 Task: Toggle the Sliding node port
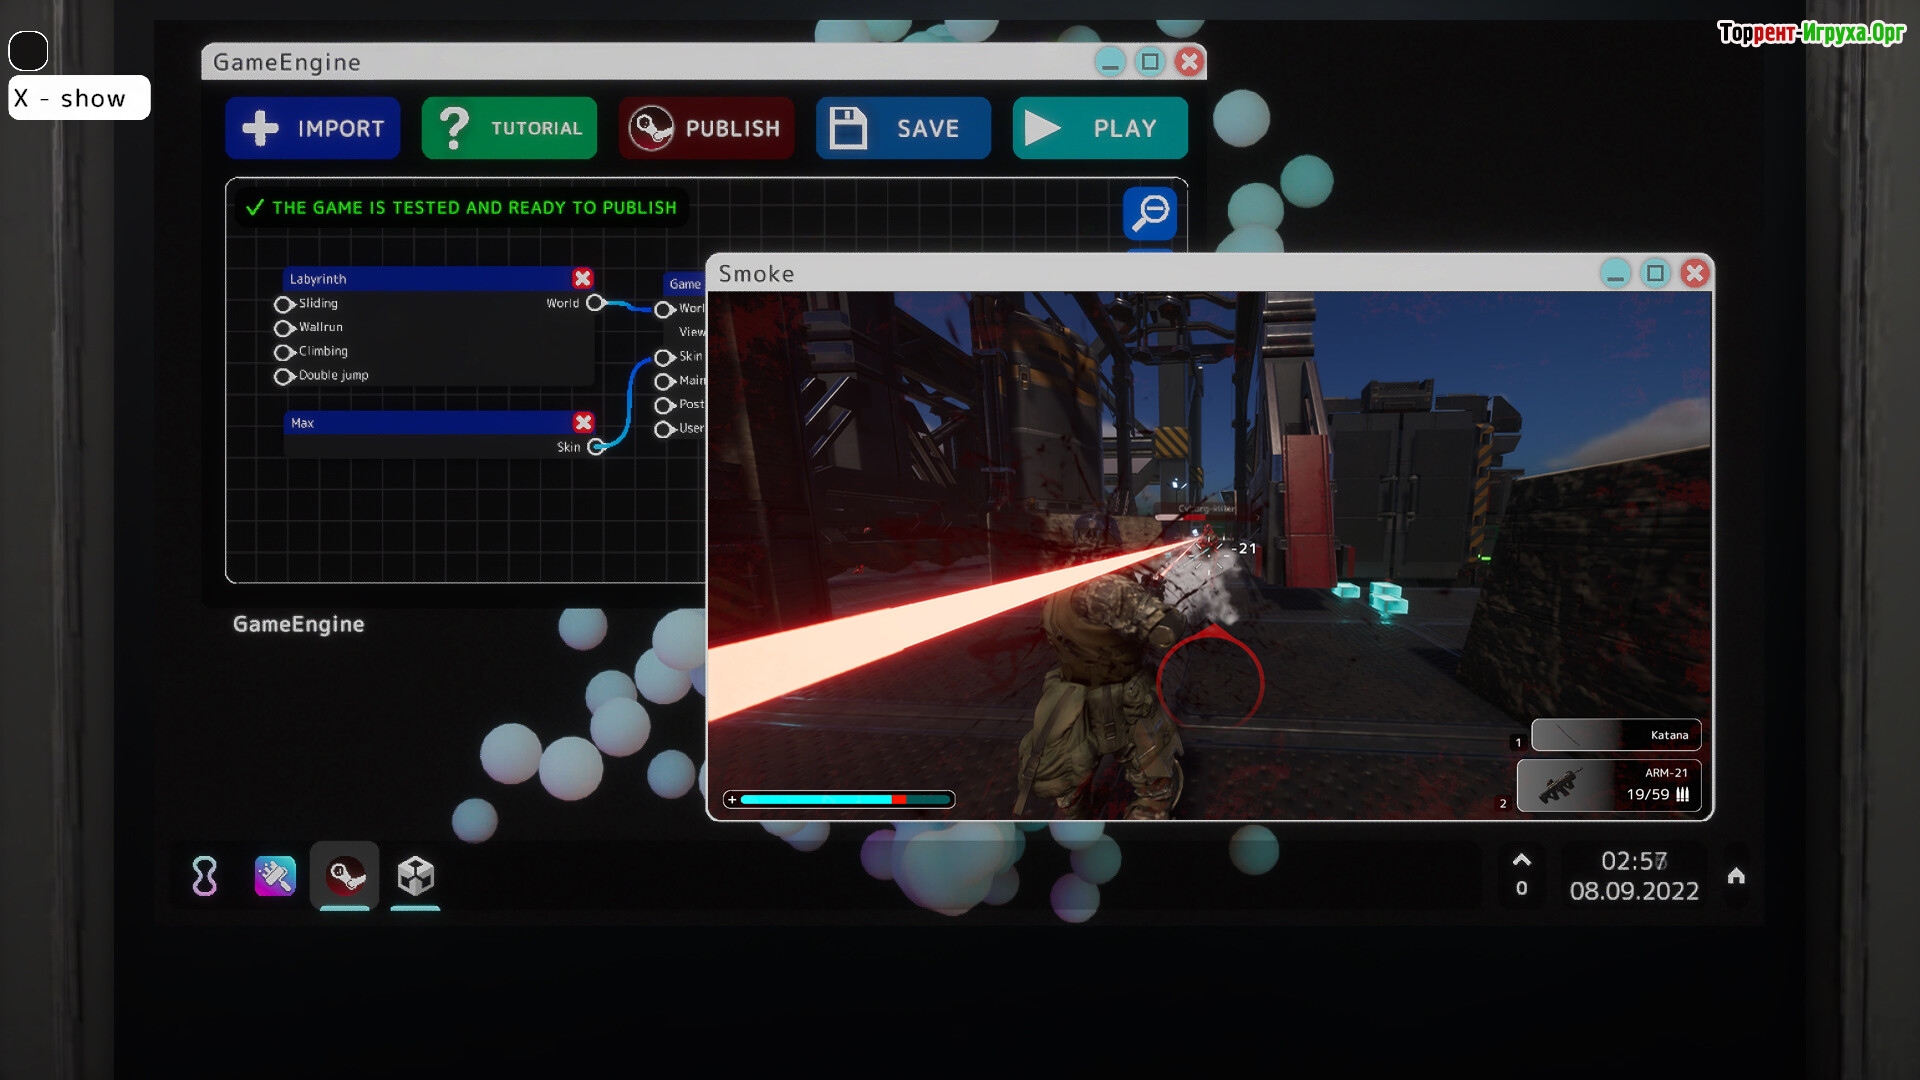pos(283,304)
